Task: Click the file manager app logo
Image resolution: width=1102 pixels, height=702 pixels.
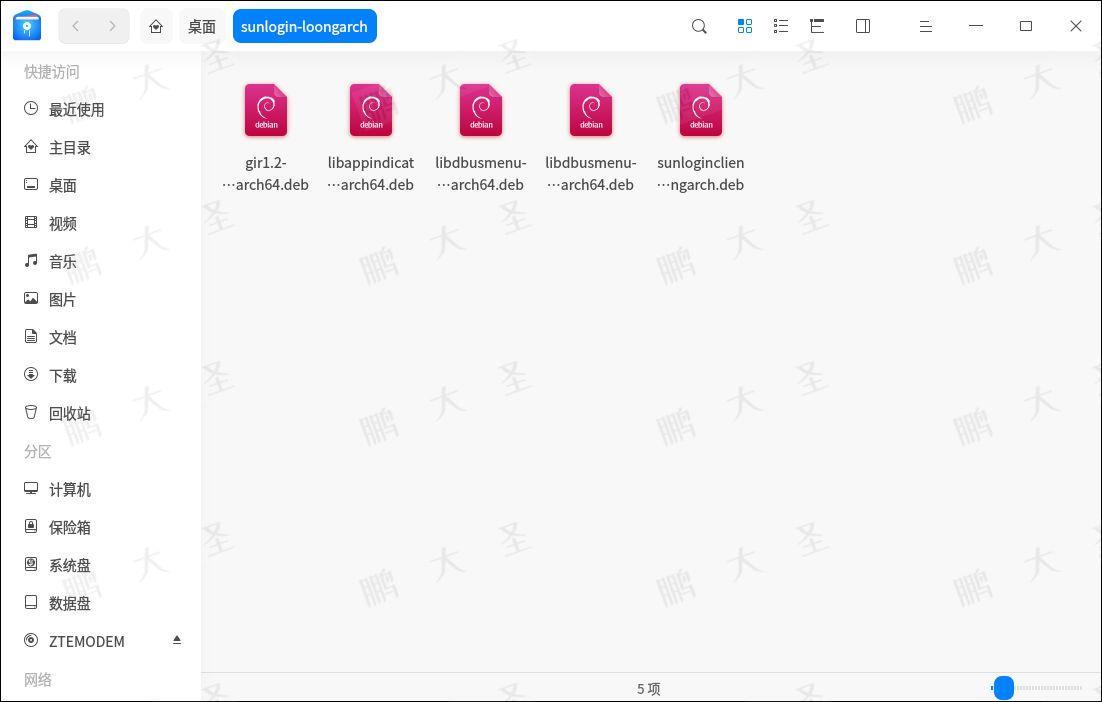Action: pos(27,26)
